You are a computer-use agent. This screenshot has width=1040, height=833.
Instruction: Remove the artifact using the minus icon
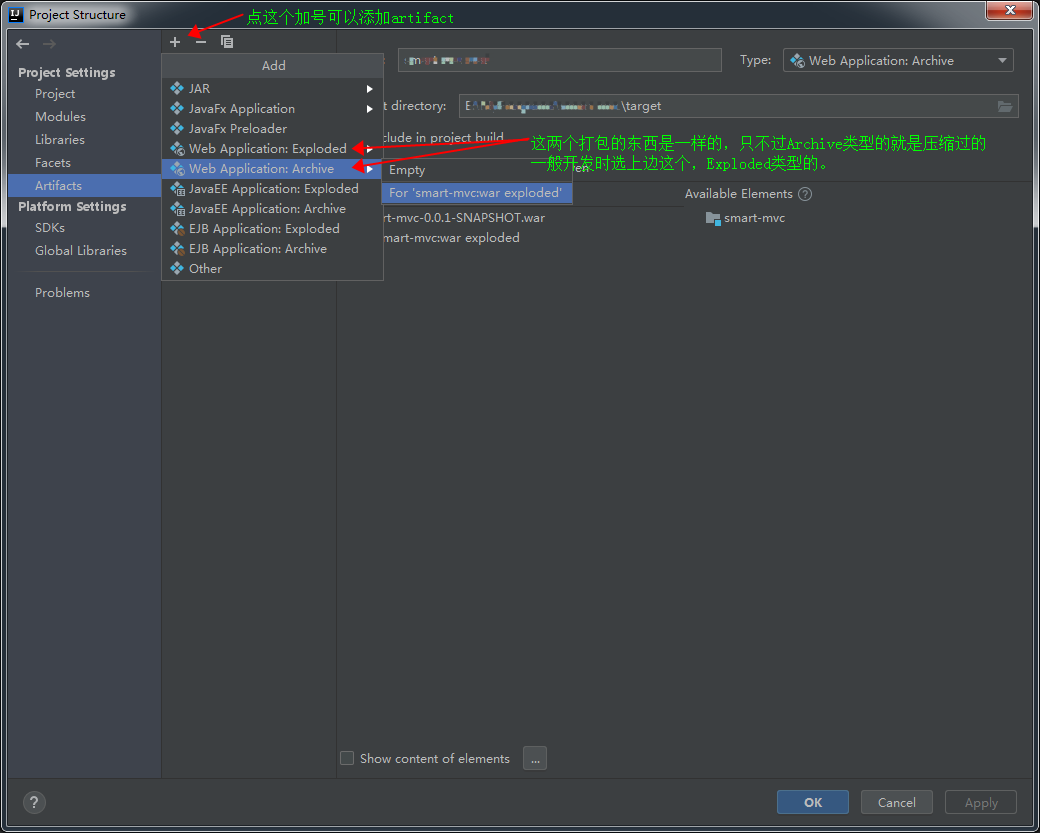199,42
